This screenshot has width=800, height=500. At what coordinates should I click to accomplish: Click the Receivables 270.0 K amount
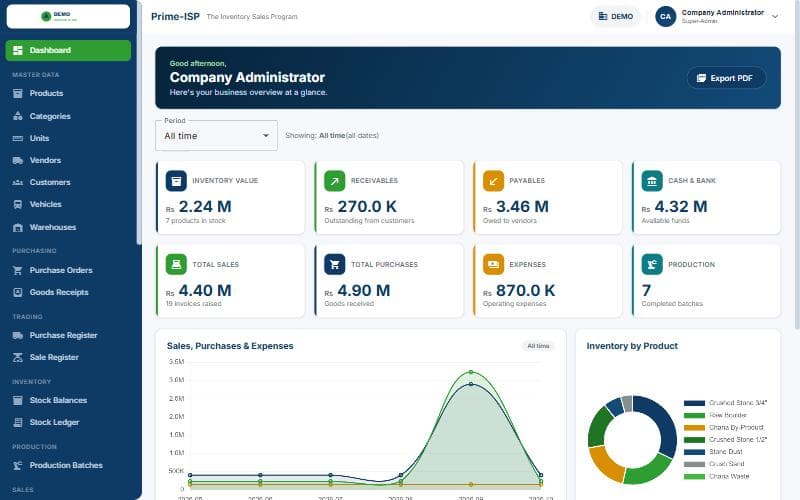pyautogui.click(x=367, y=207)
